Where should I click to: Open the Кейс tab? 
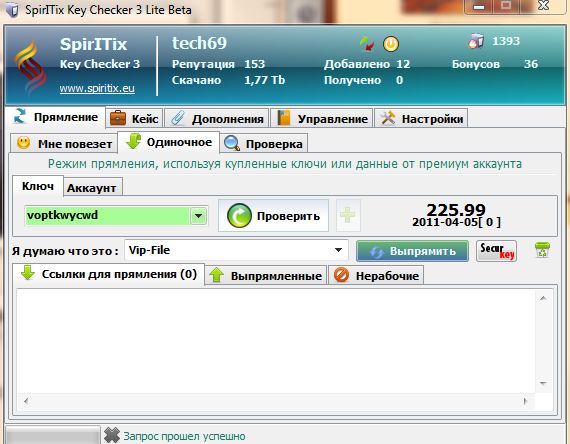point(134,119)
